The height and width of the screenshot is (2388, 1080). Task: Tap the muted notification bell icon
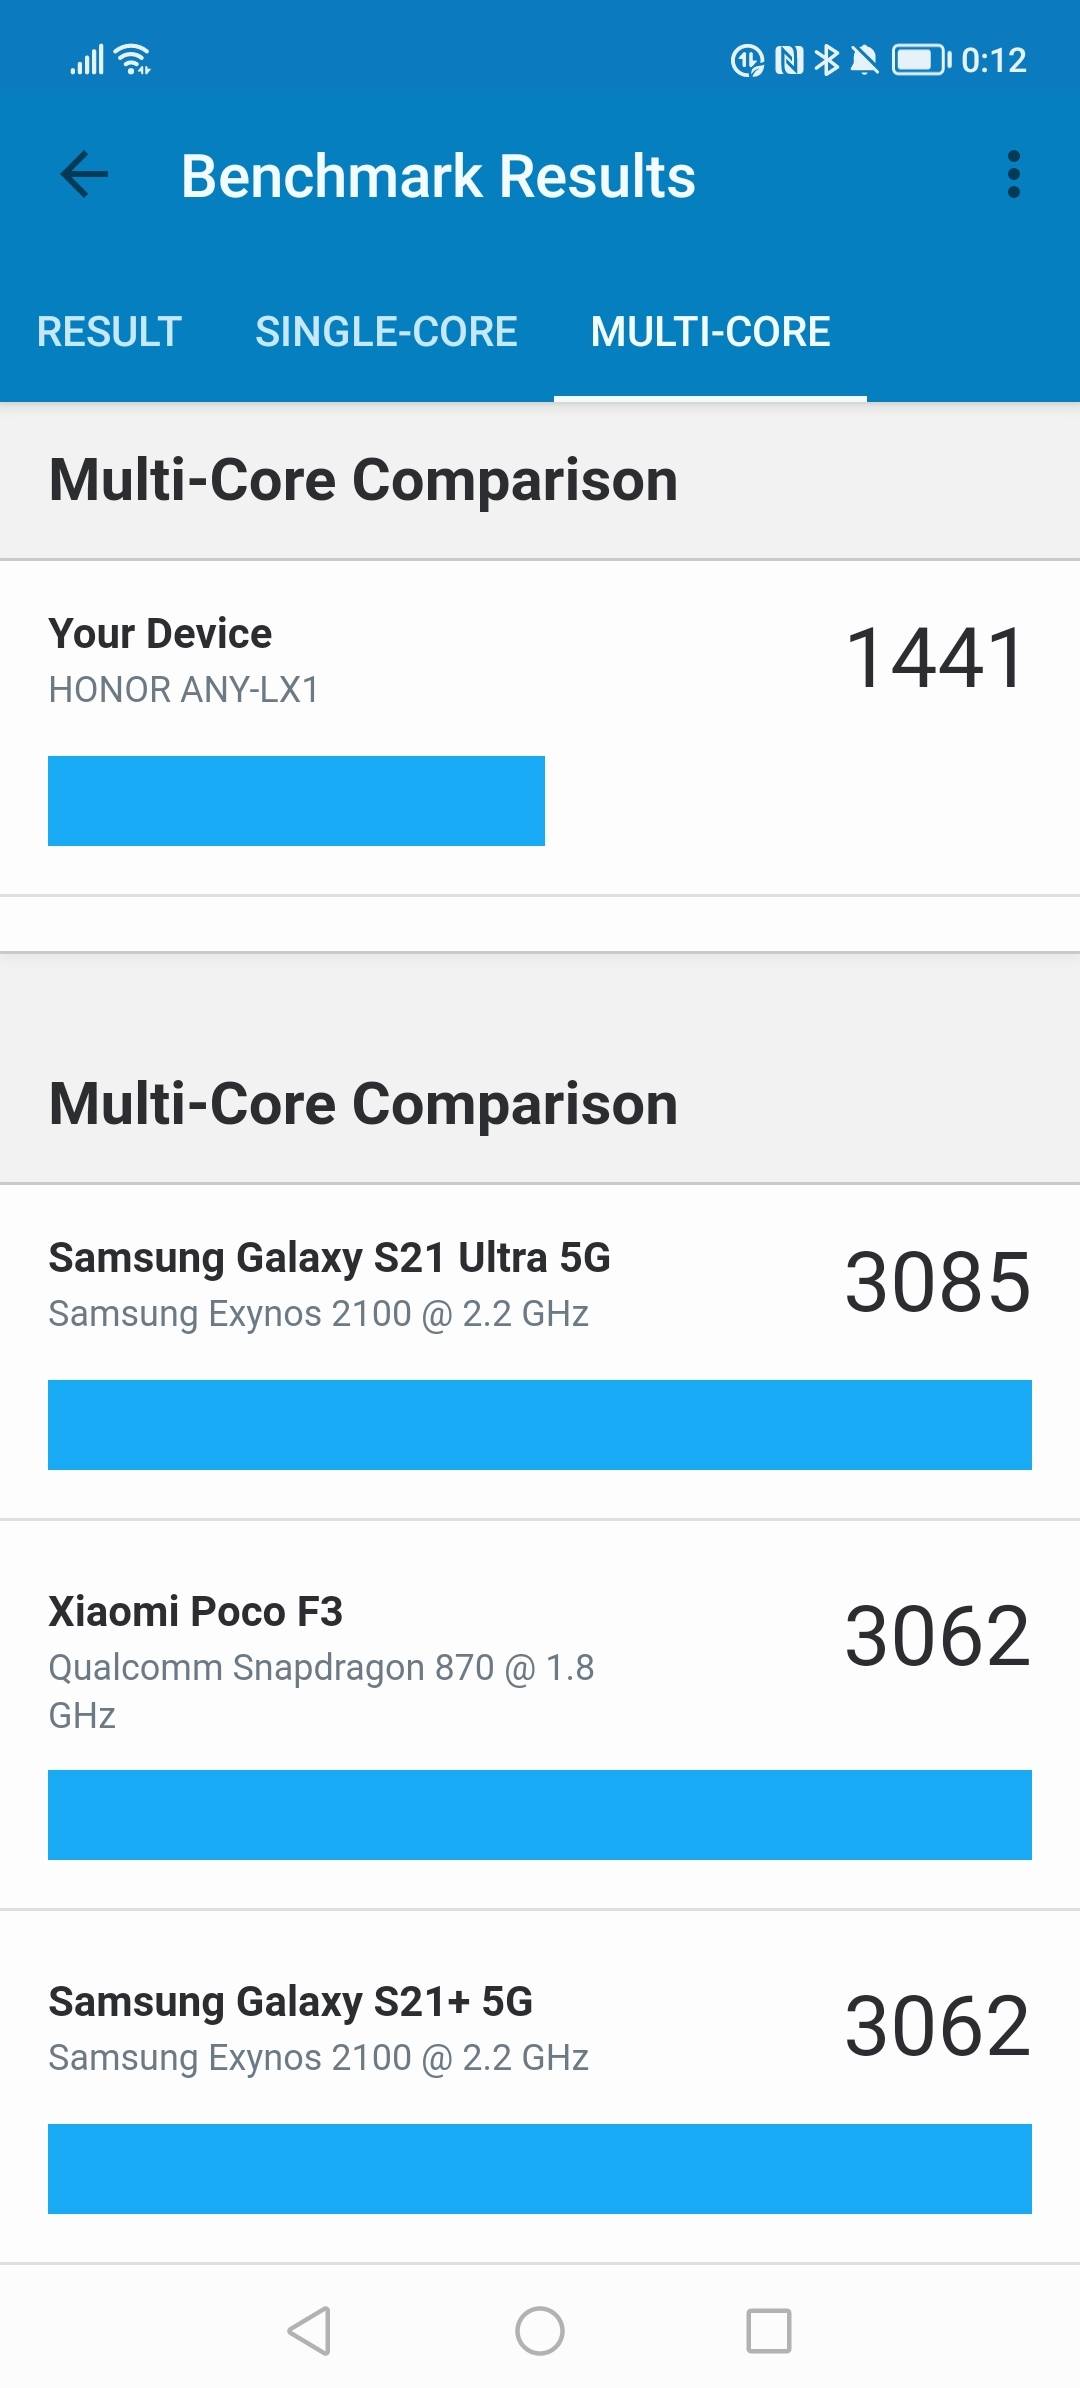[x=864, y=60]
